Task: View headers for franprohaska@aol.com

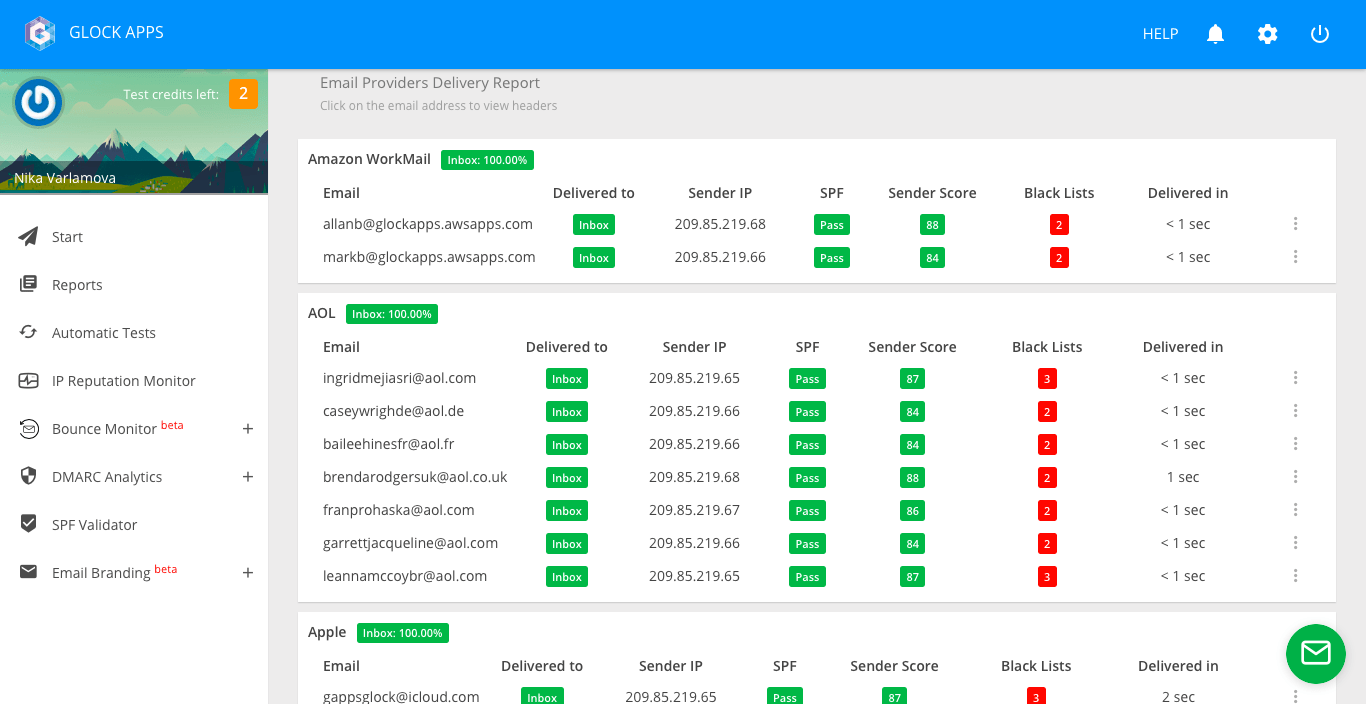Action: point(398,510)
